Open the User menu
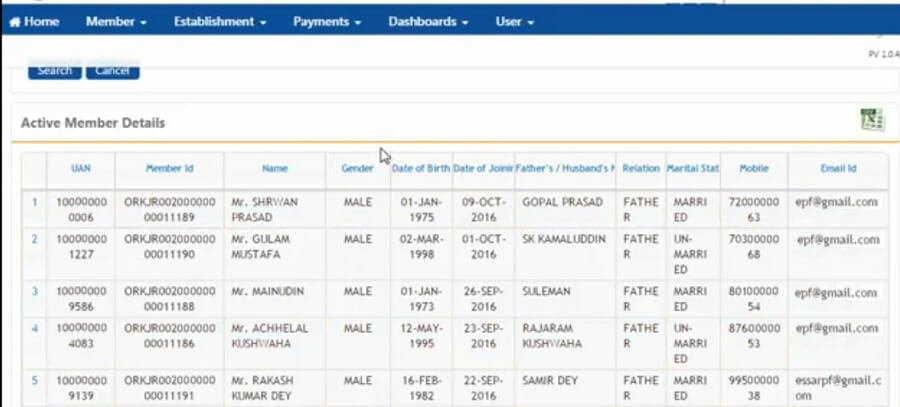The height and width of the screenshot is (407, 900). 515,21
